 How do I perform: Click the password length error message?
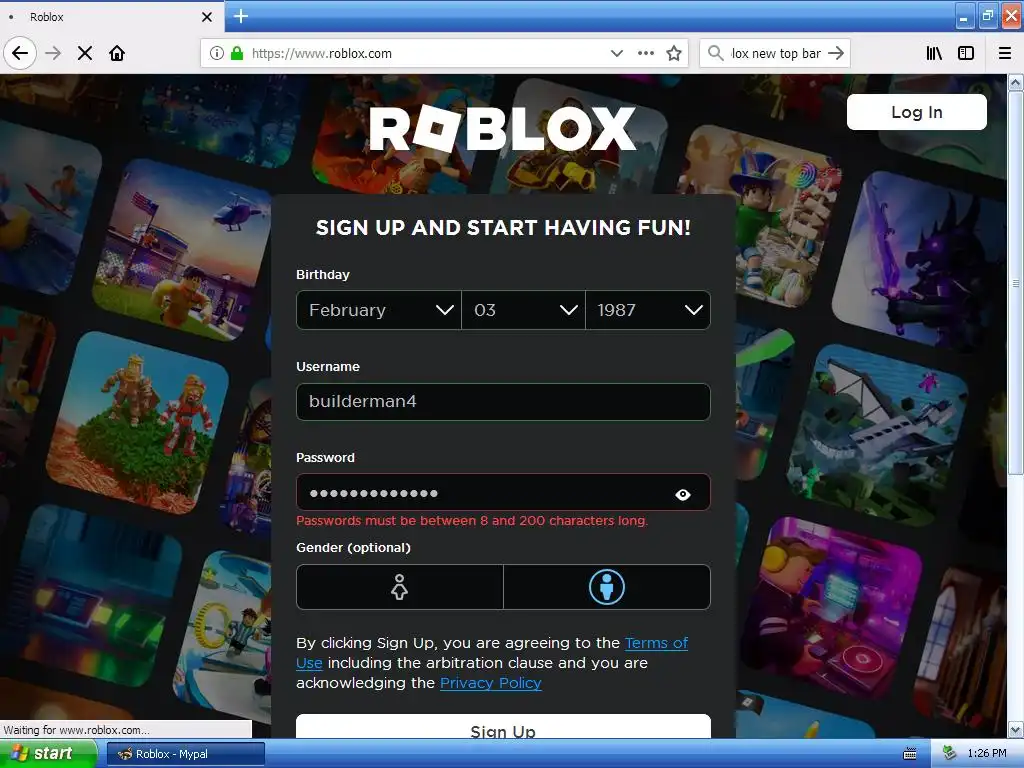[x=472, y=520]
